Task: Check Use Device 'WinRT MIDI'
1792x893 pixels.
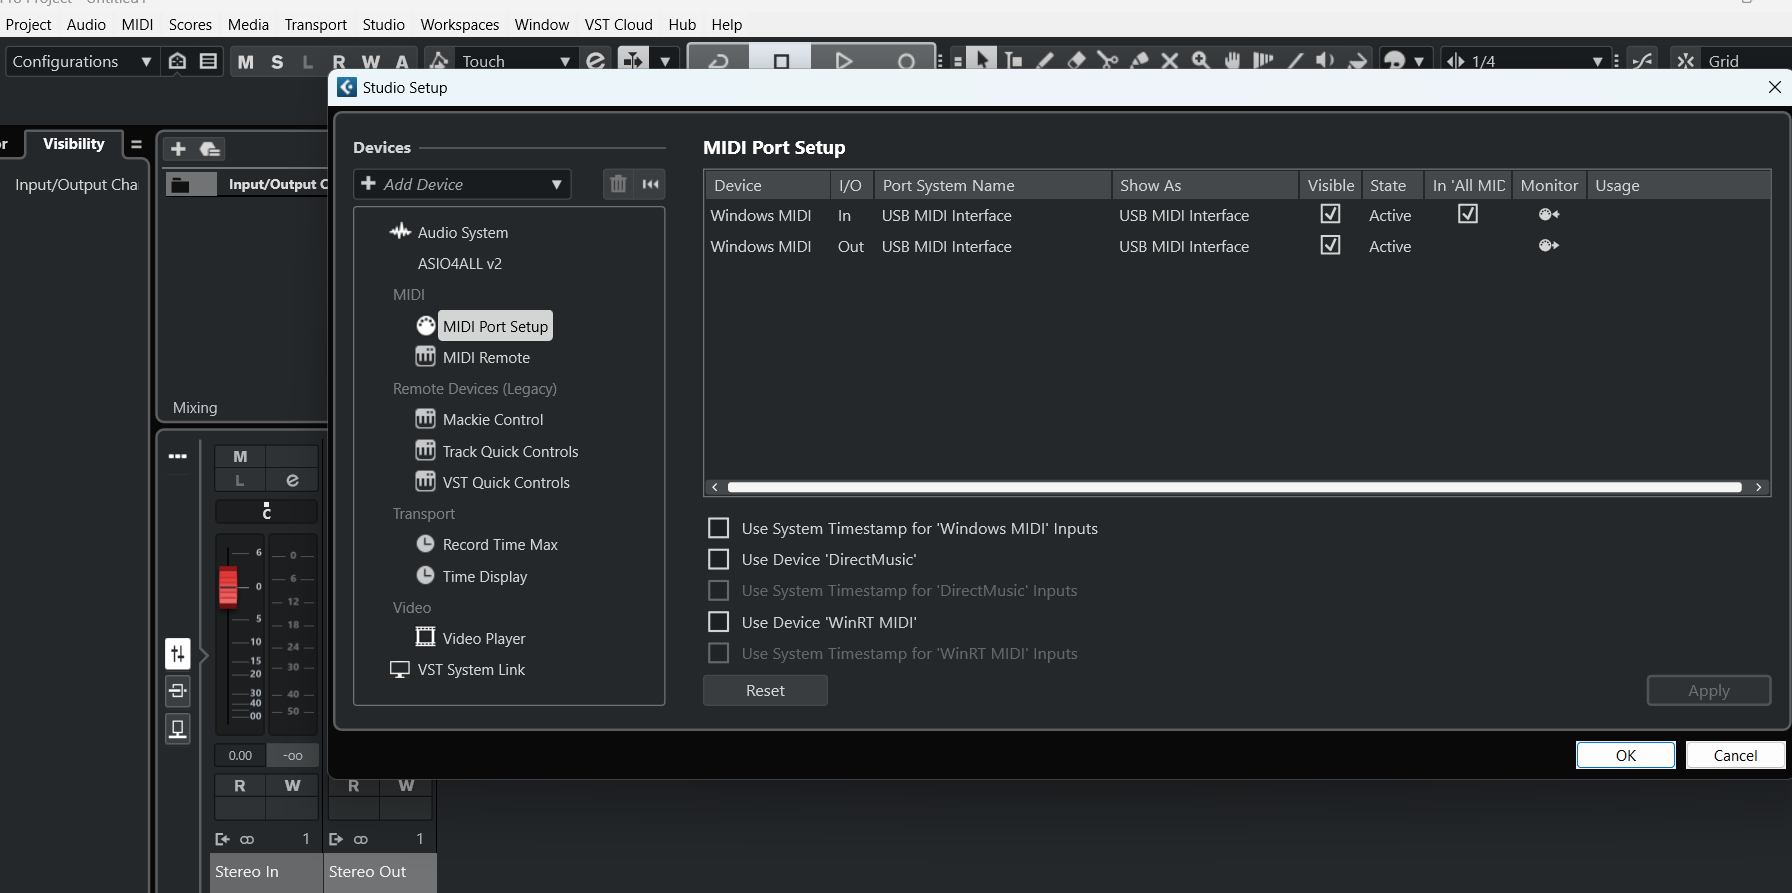Action: [718, 622]
